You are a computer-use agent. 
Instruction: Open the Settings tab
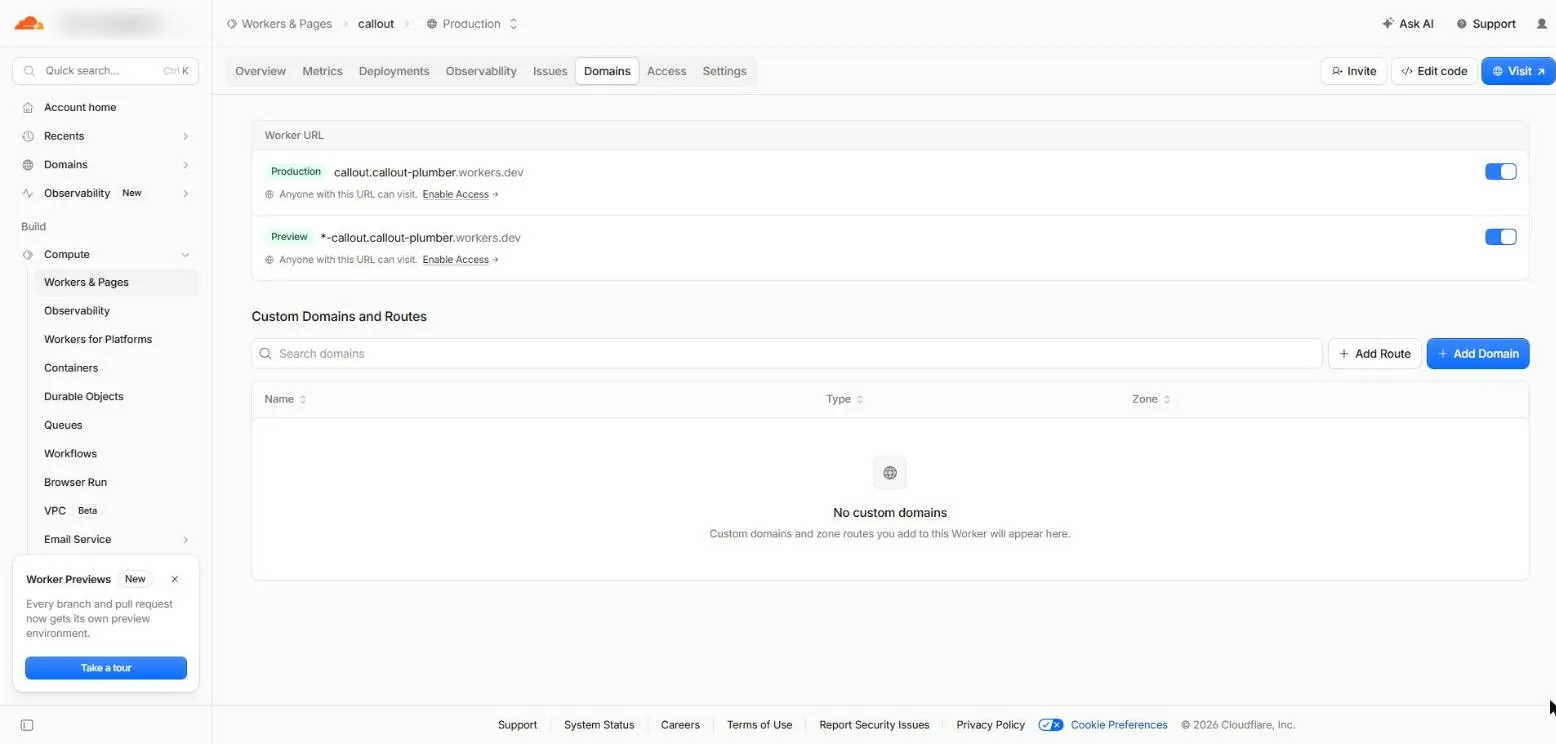724,71
